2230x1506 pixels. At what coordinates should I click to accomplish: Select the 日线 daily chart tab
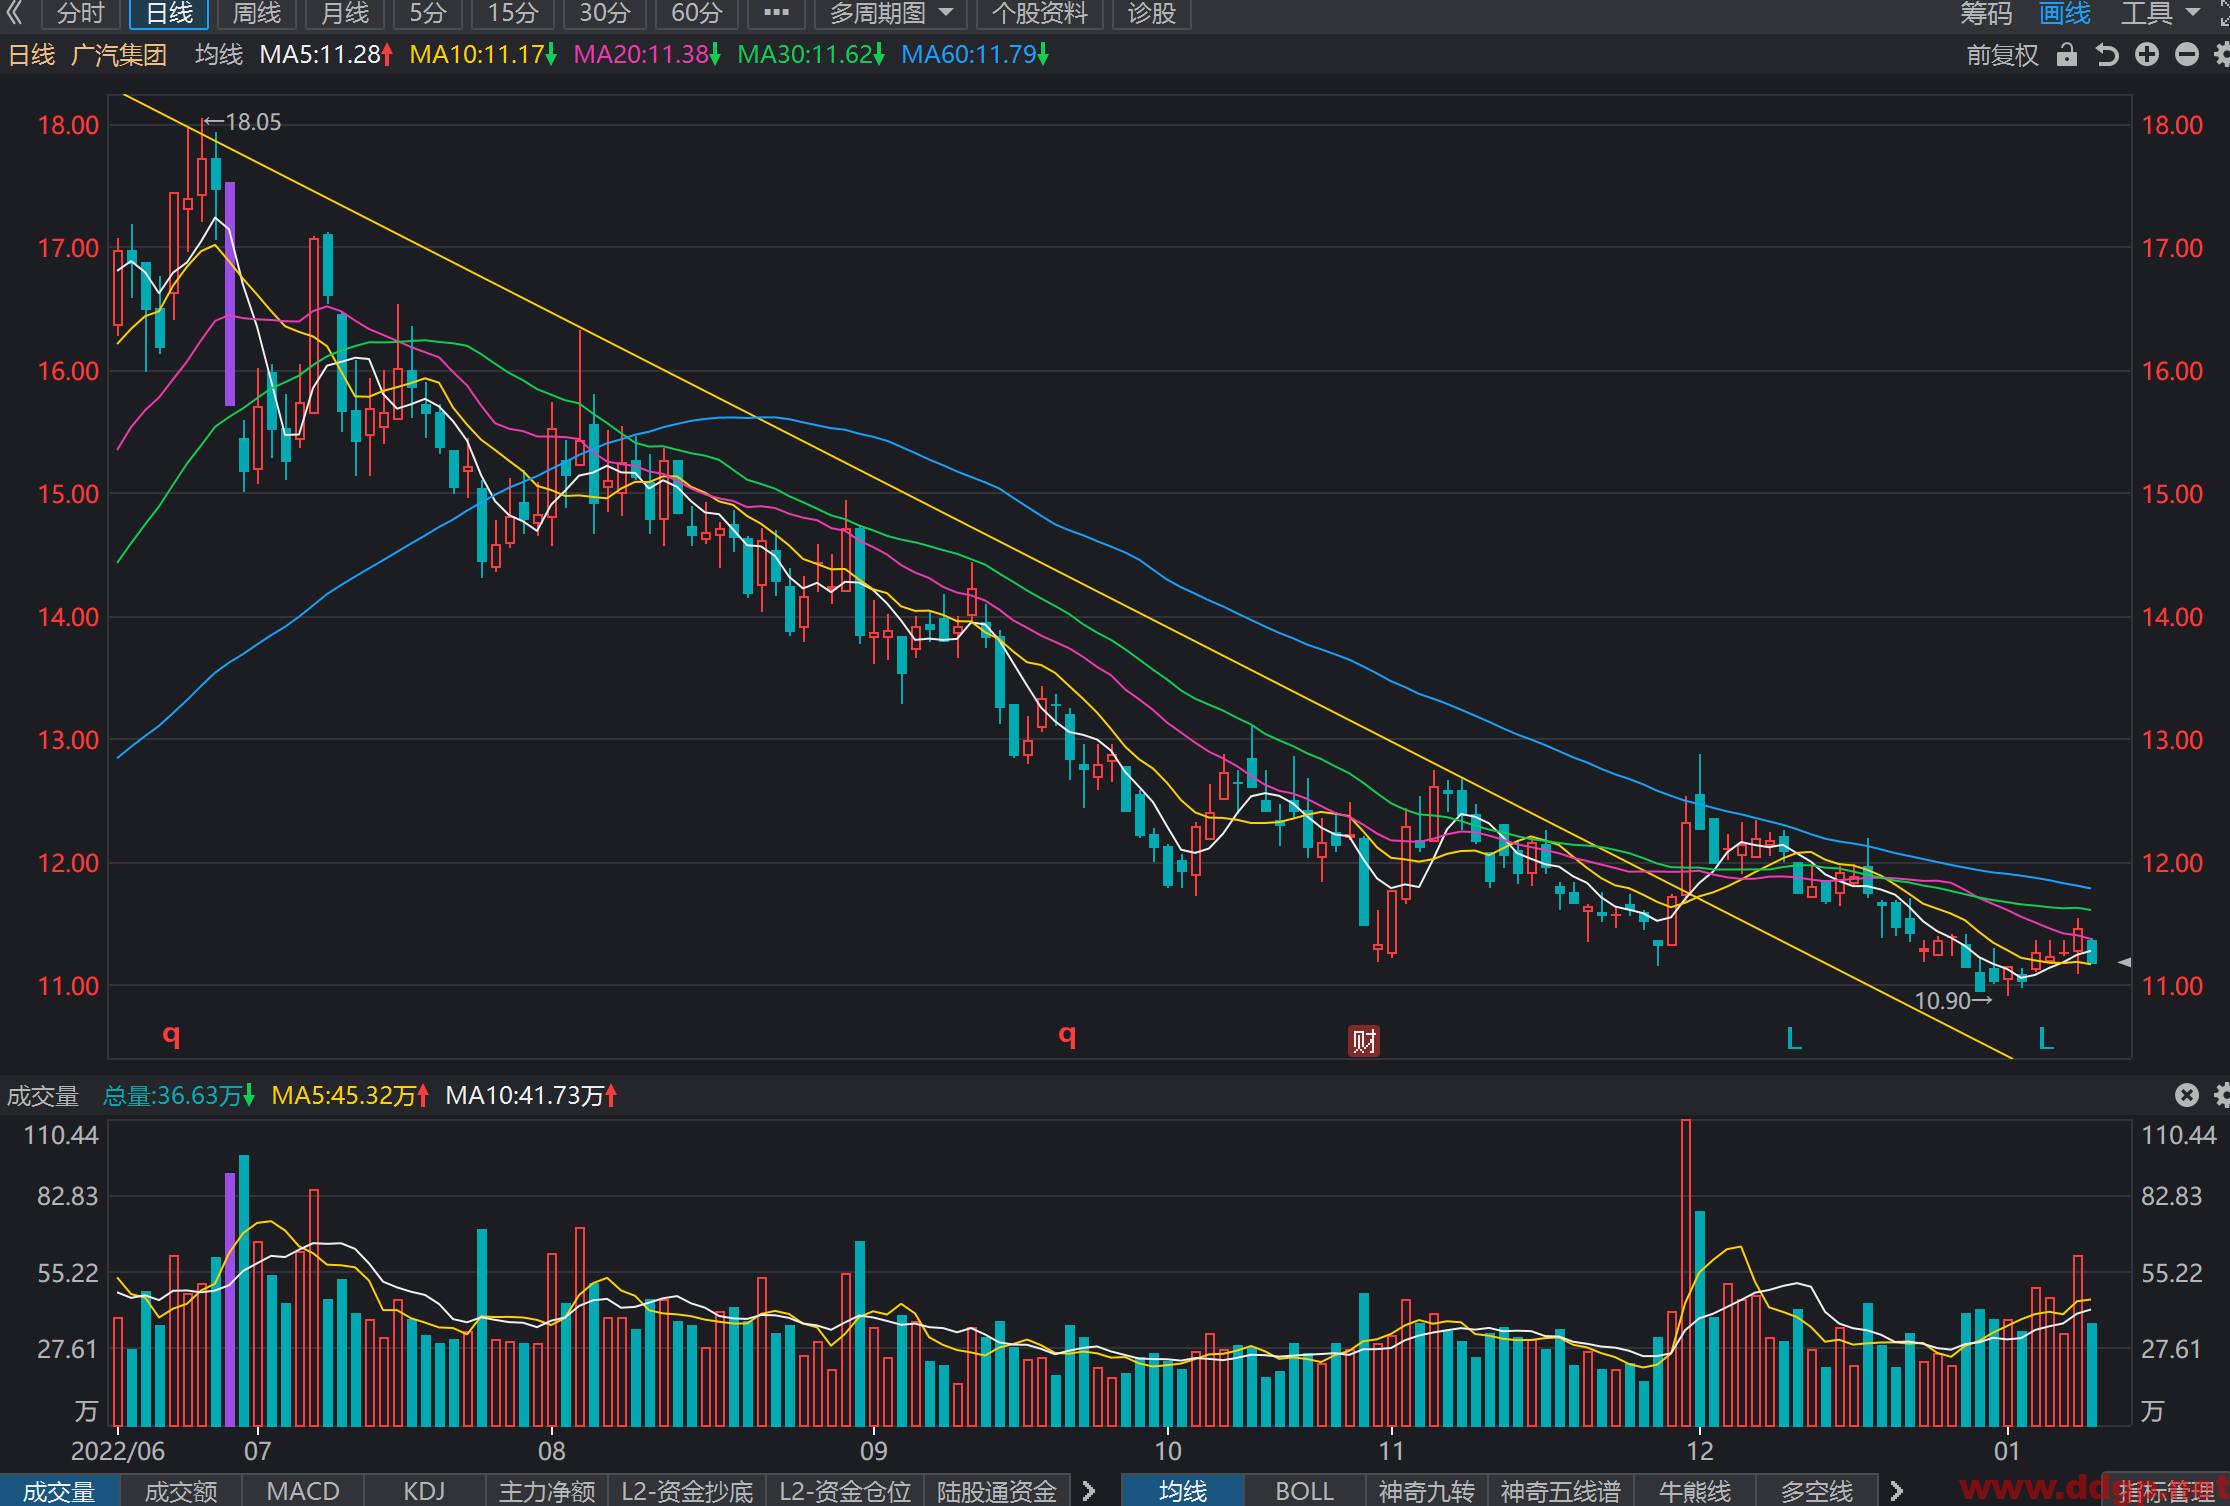coord(169,13)
